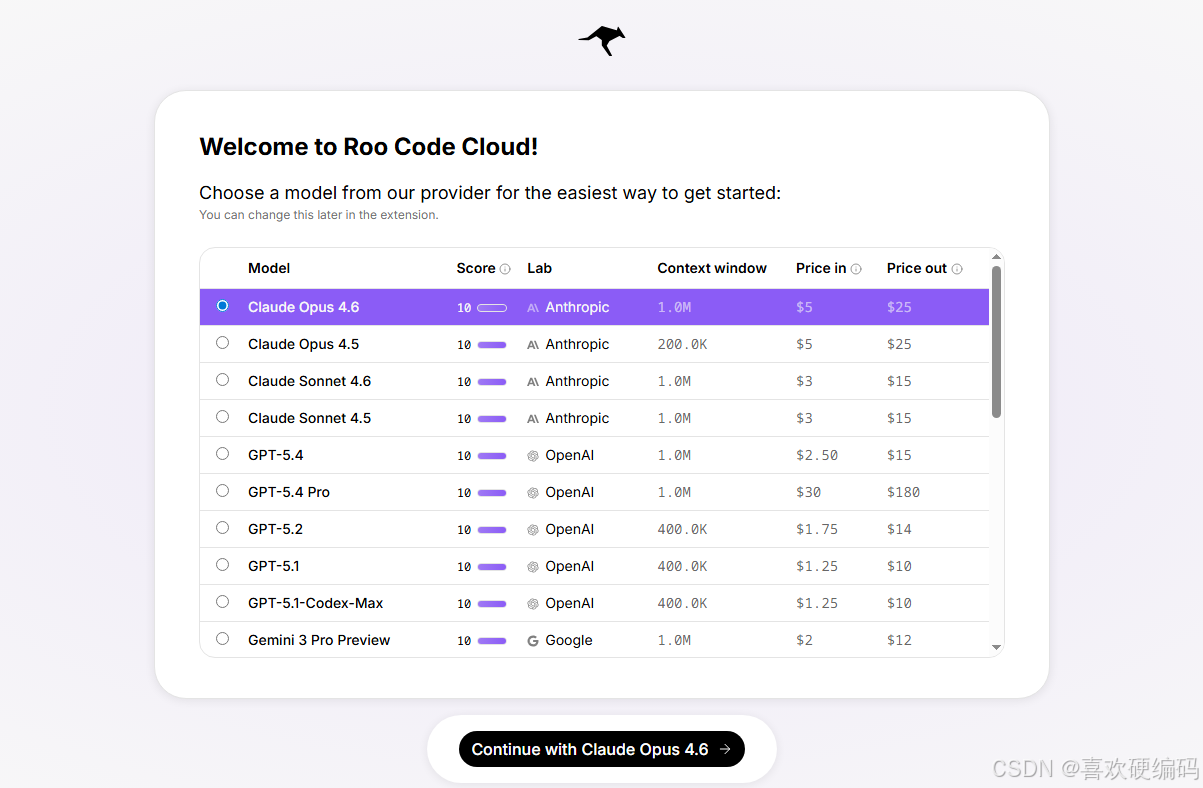Click the score bar for Claude Opus 4.6

pos(492,308)
